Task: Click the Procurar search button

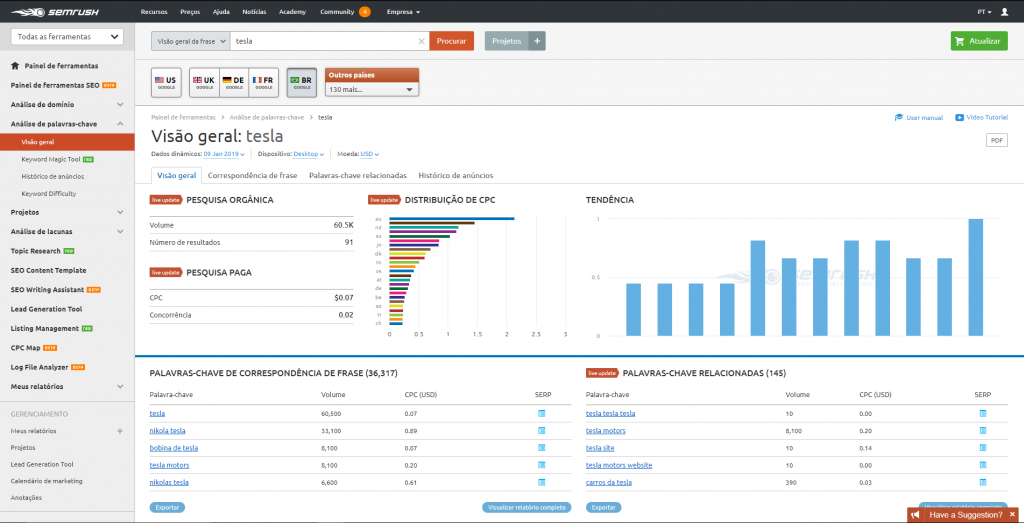Action: tap(451, 41)
